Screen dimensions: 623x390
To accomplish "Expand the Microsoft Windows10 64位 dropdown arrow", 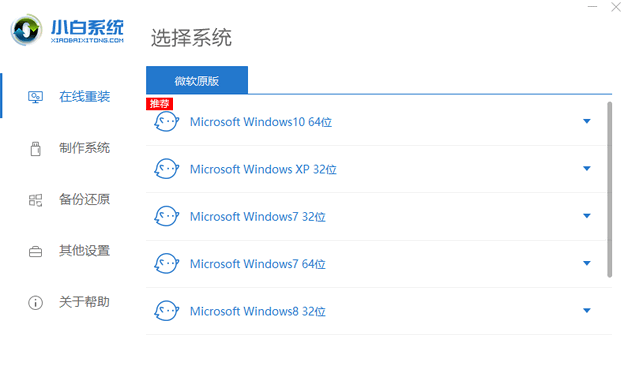I will [x=586, y=121].
